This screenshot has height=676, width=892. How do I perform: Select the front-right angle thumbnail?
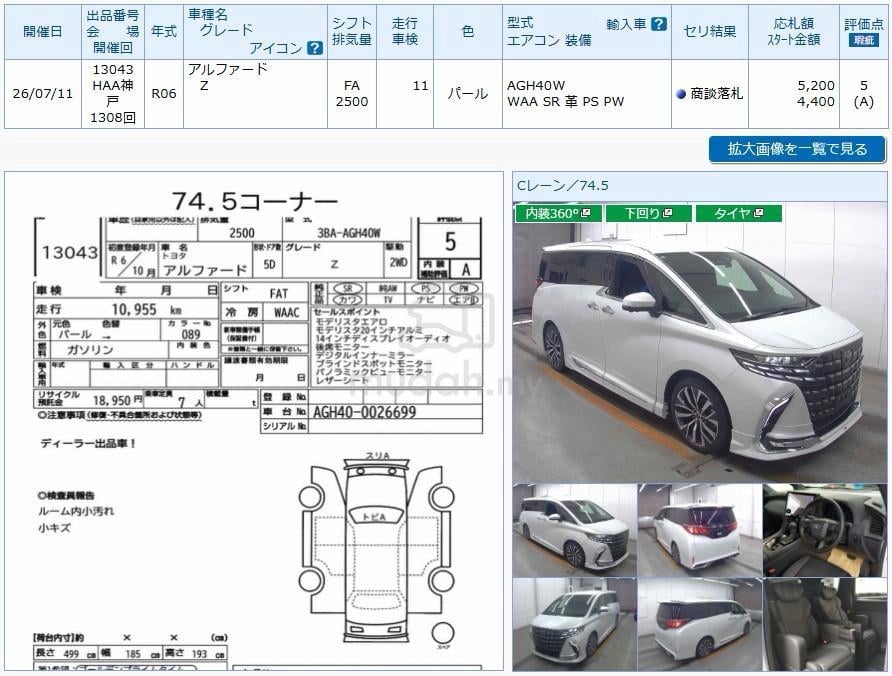[x=575, y=530]
